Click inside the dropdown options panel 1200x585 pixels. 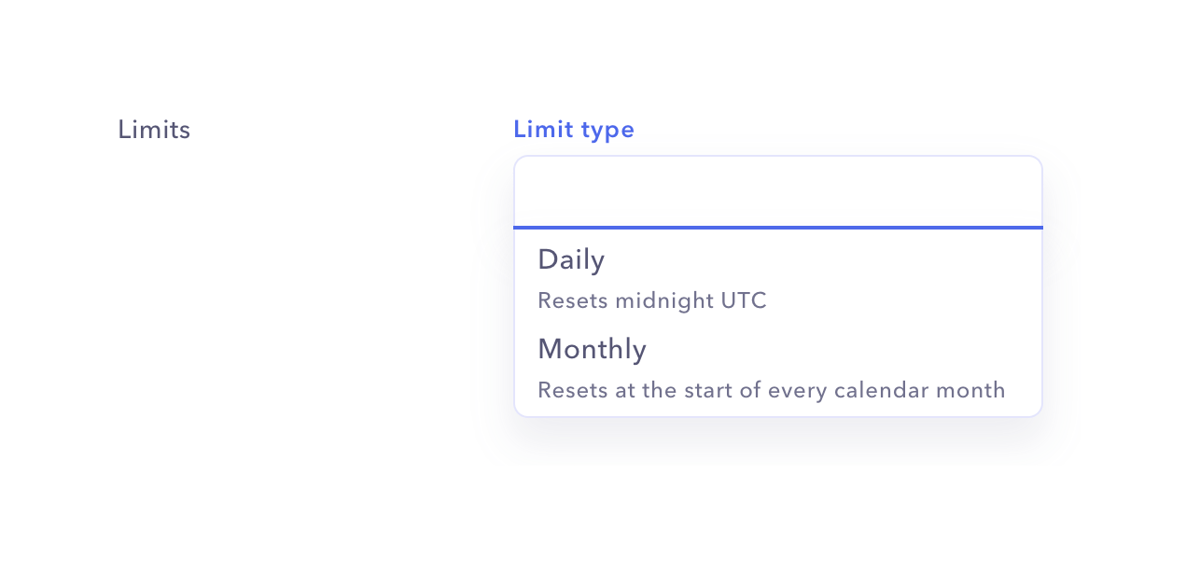(x=778, y=320)
